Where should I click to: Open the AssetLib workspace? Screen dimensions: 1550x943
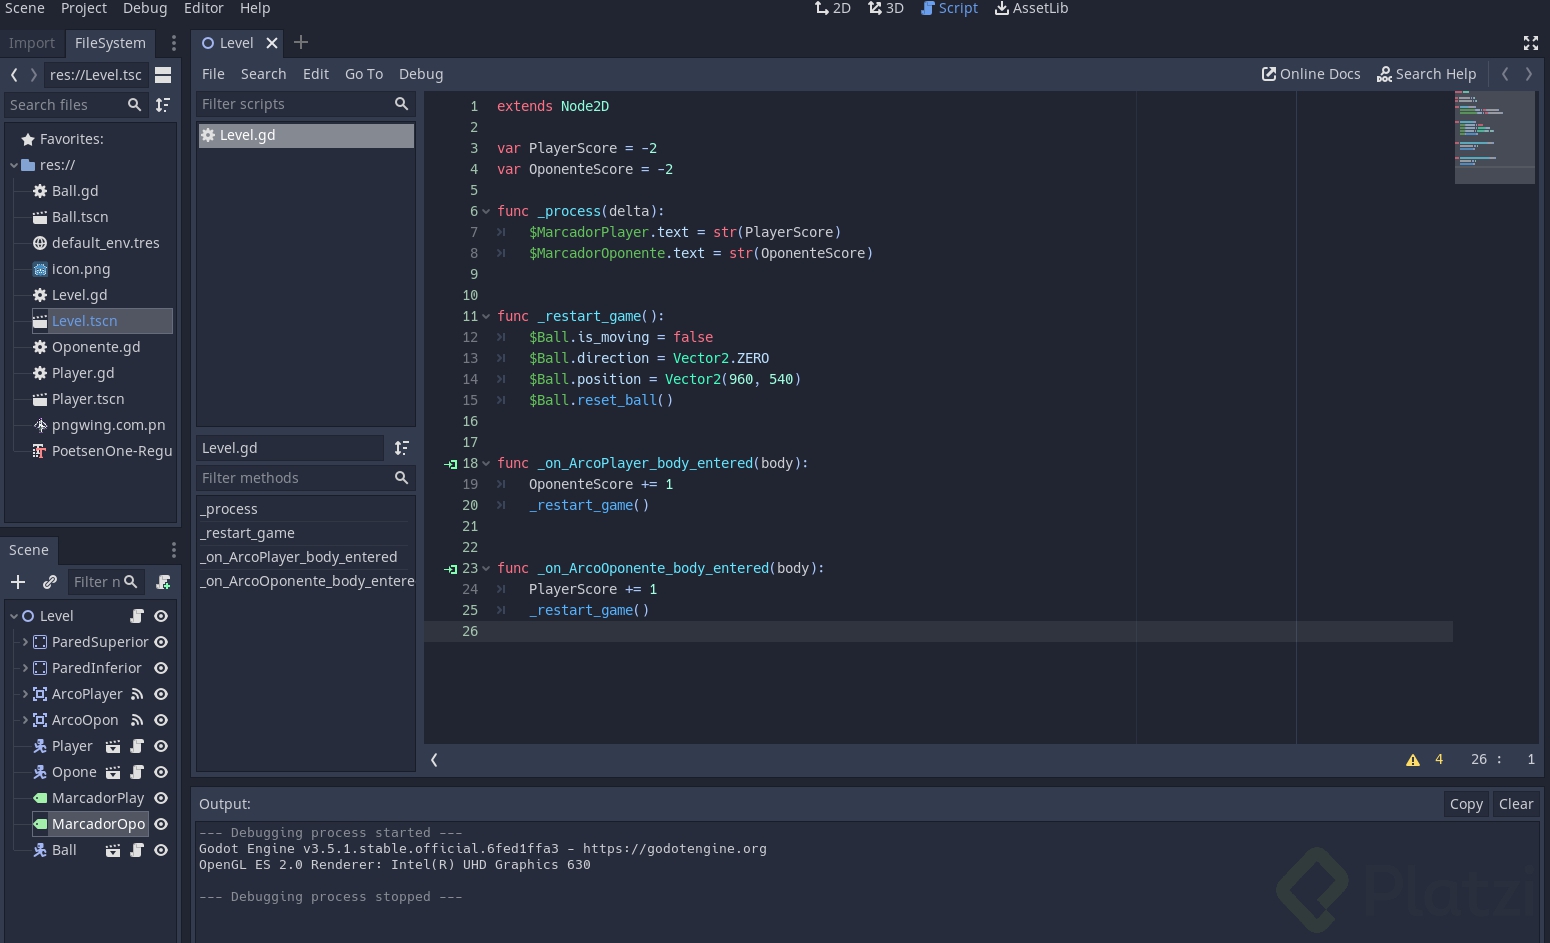[1031, 8]
